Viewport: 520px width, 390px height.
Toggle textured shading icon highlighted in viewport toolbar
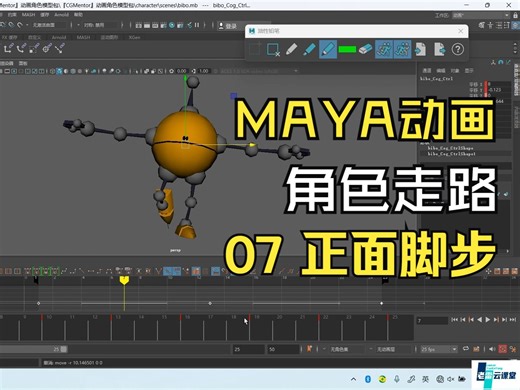coord(59,71)
